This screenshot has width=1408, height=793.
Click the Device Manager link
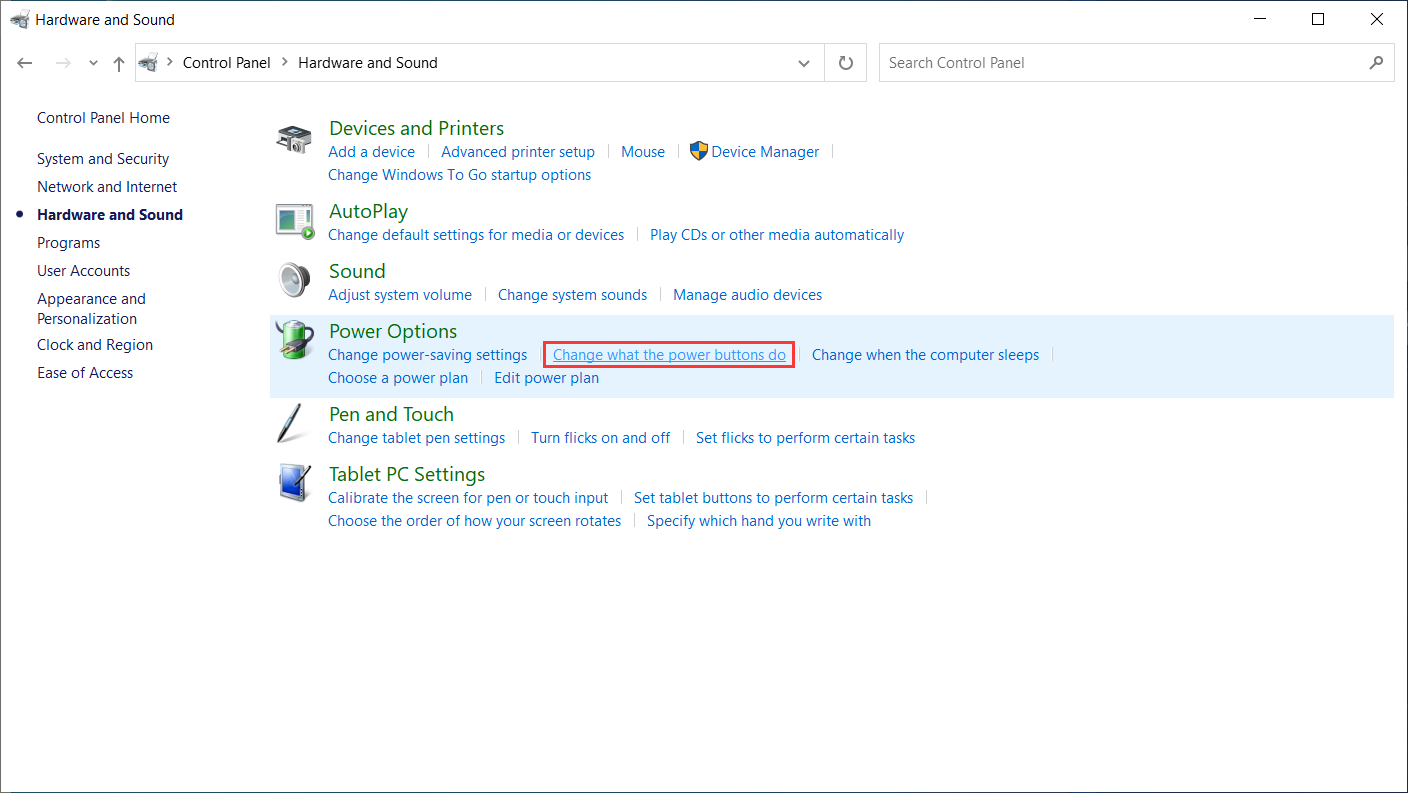[765, 152]
